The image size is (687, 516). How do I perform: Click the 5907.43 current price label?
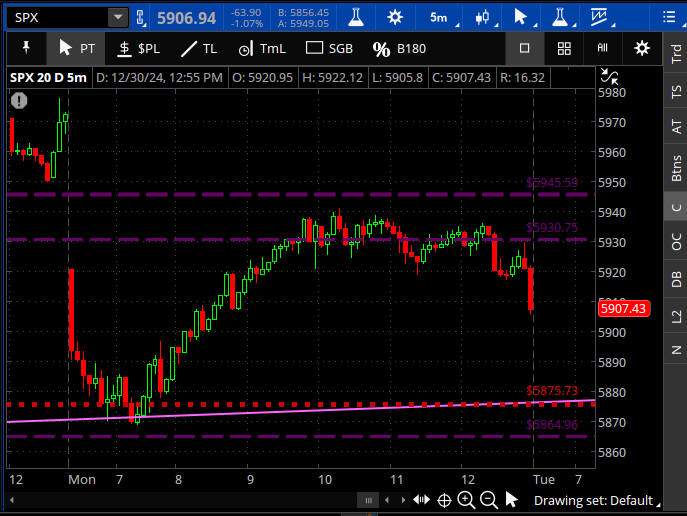[622, 308]
